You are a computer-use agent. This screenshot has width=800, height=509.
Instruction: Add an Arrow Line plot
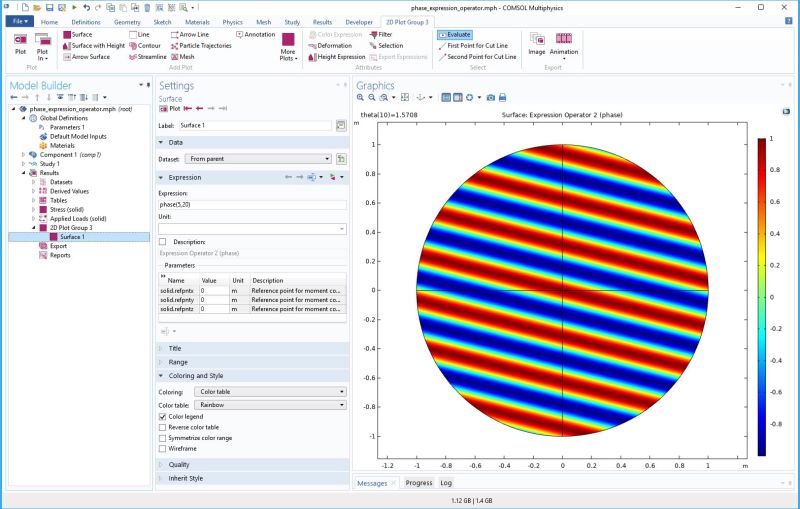(190, 35)
